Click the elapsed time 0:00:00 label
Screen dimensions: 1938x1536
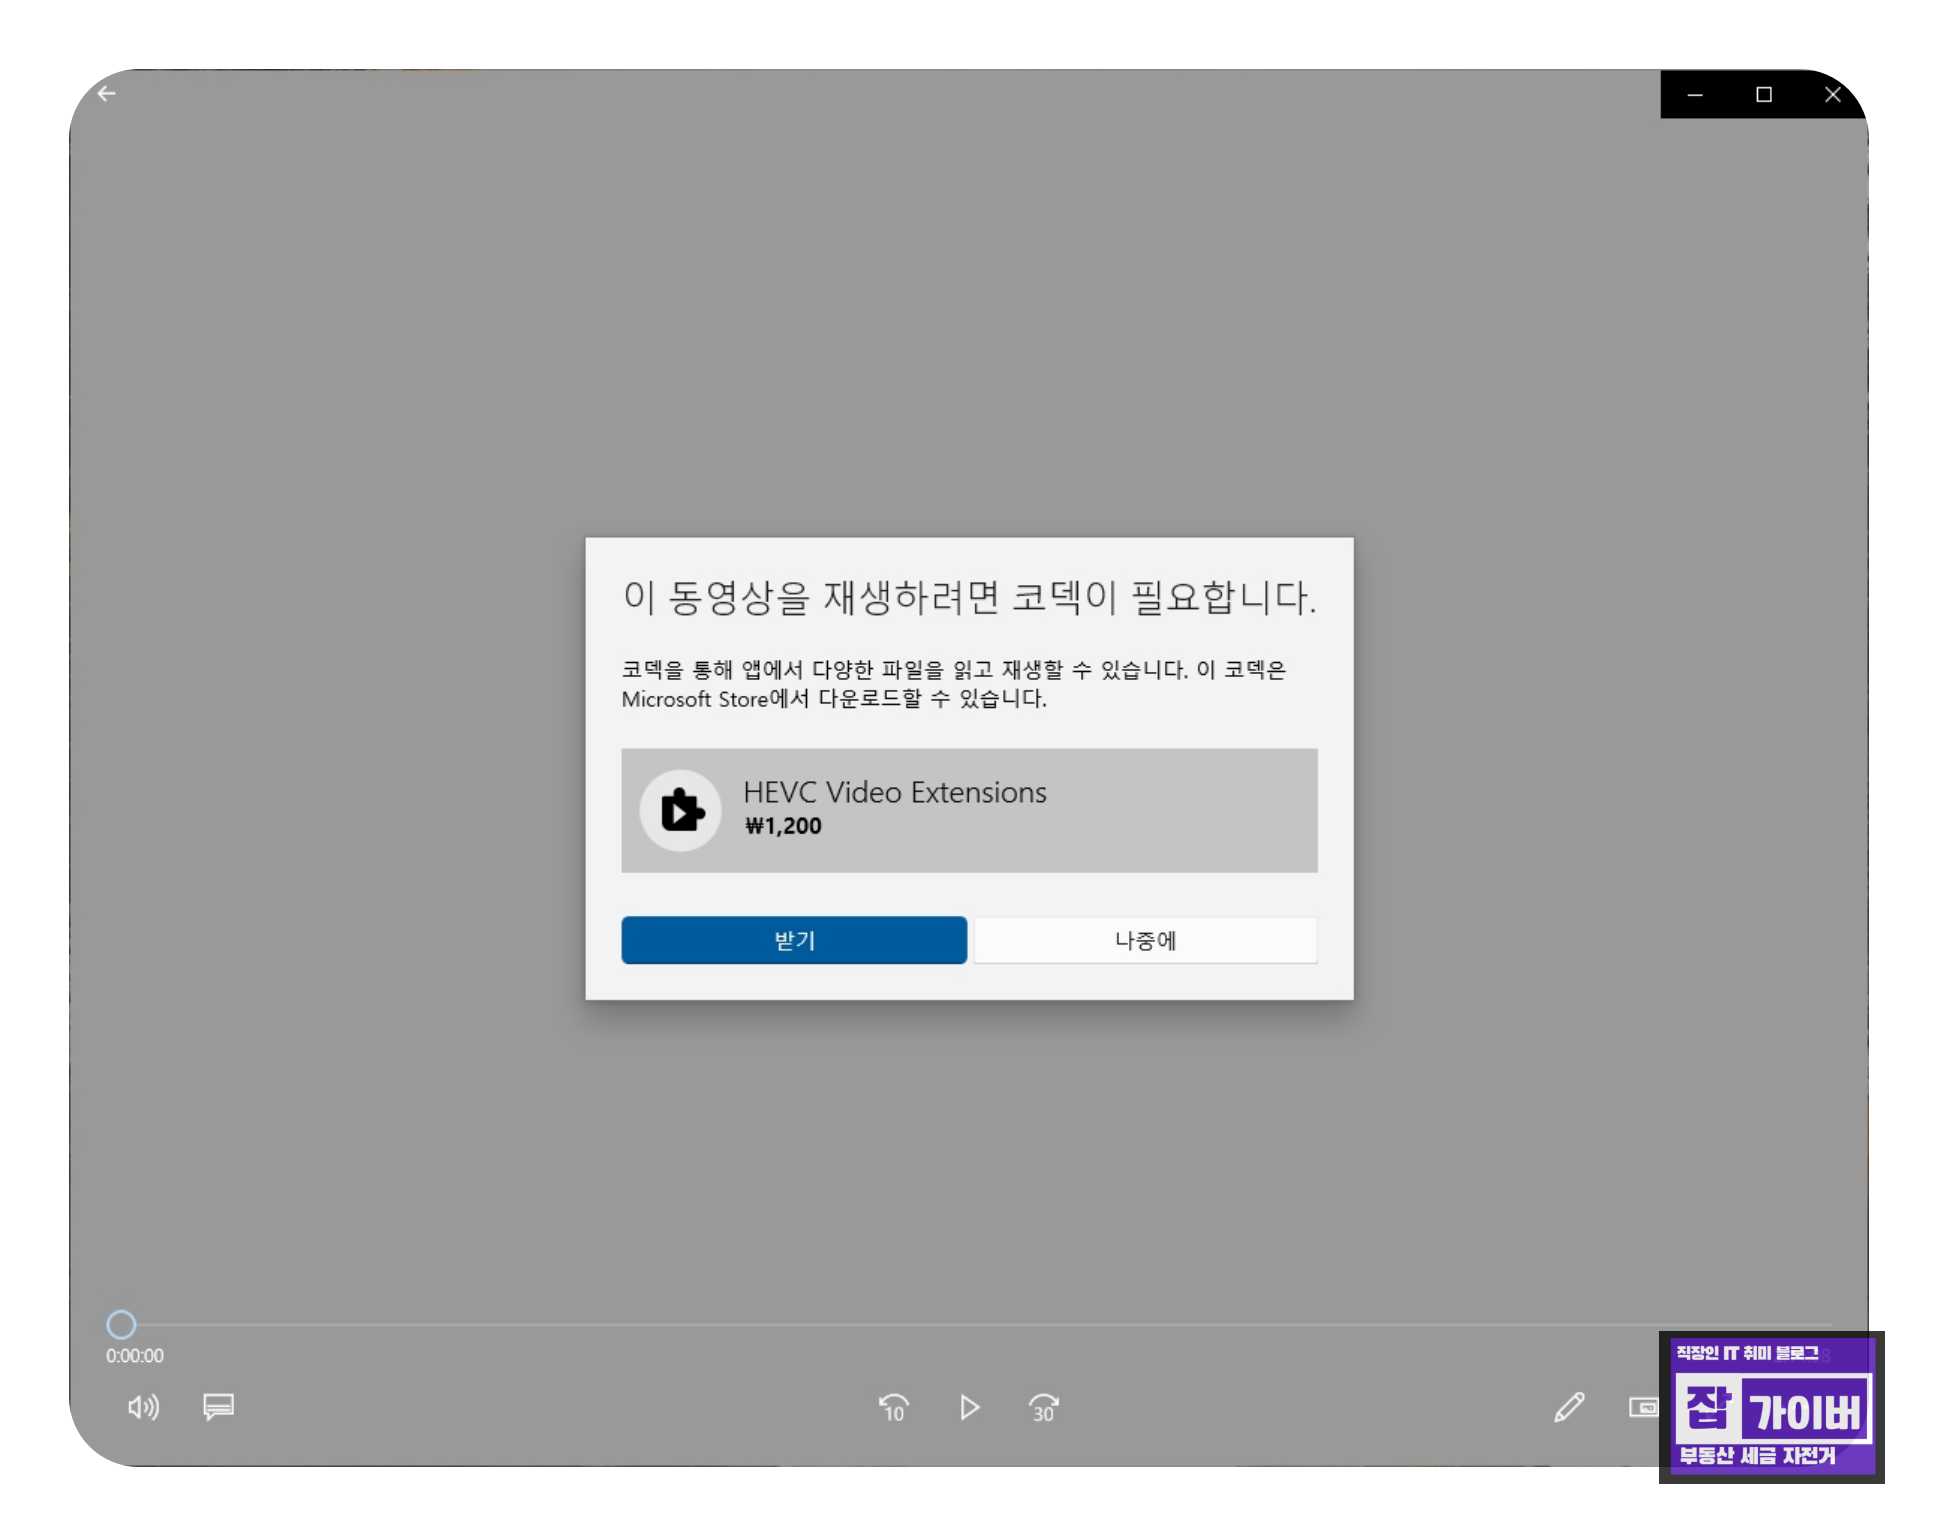[x=133, y=1356]
